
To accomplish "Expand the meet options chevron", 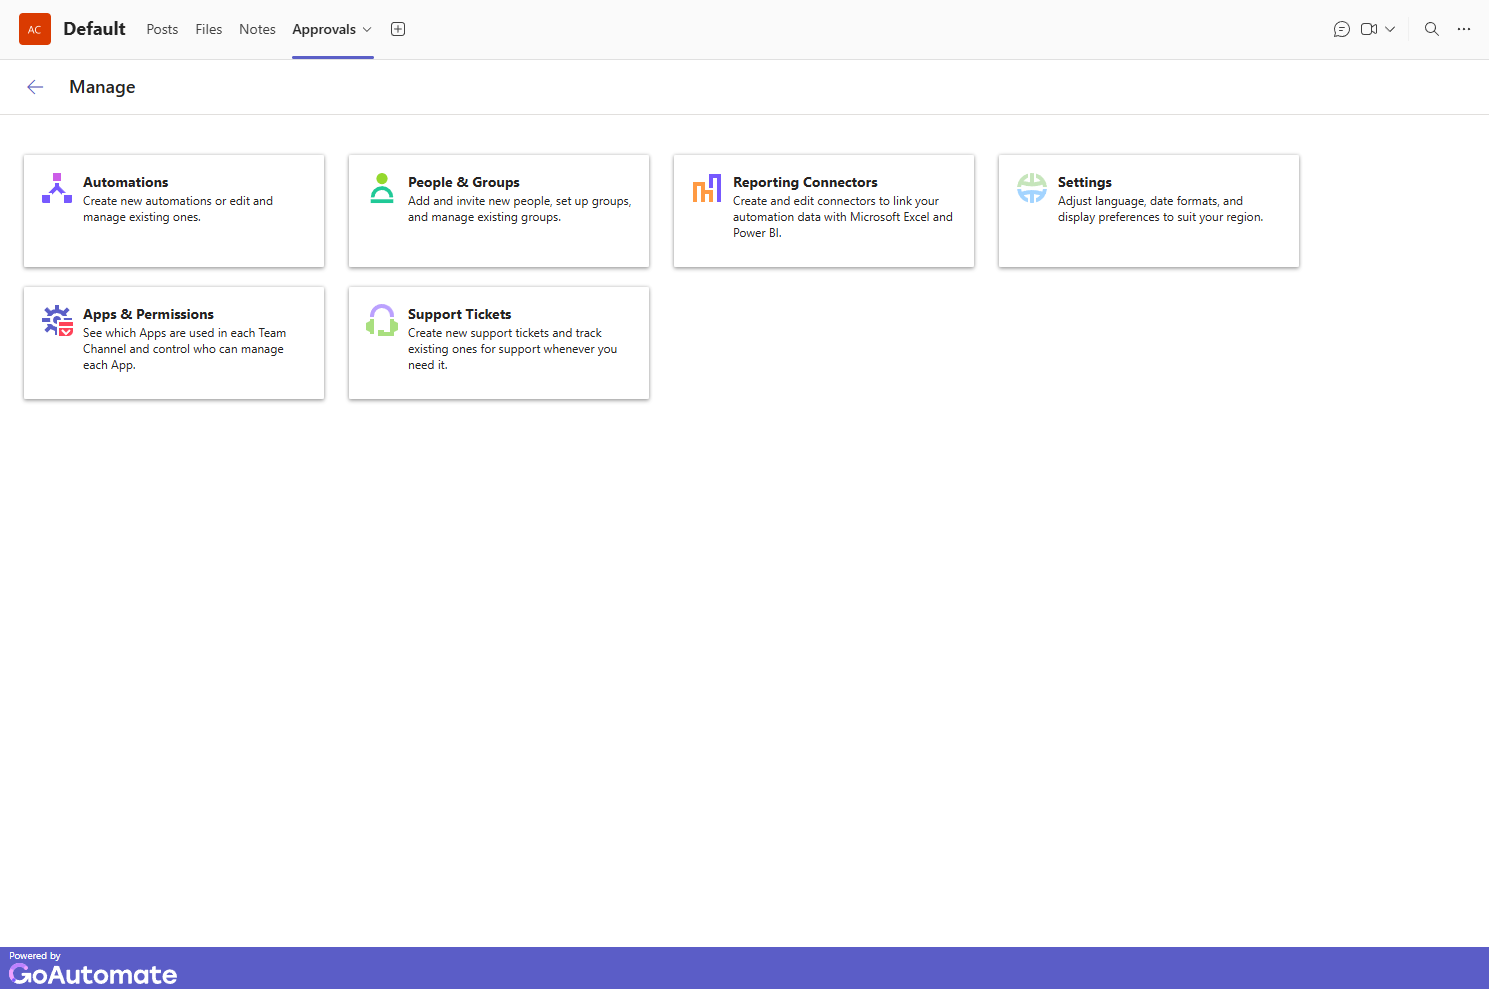I will (1390, 29).
